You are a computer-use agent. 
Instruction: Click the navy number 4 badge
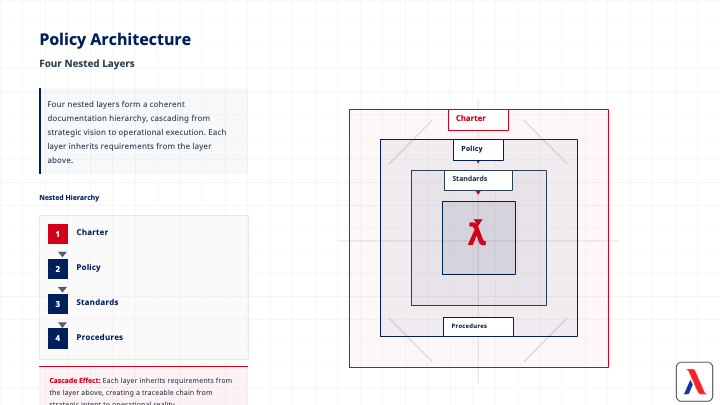(58, 338)
